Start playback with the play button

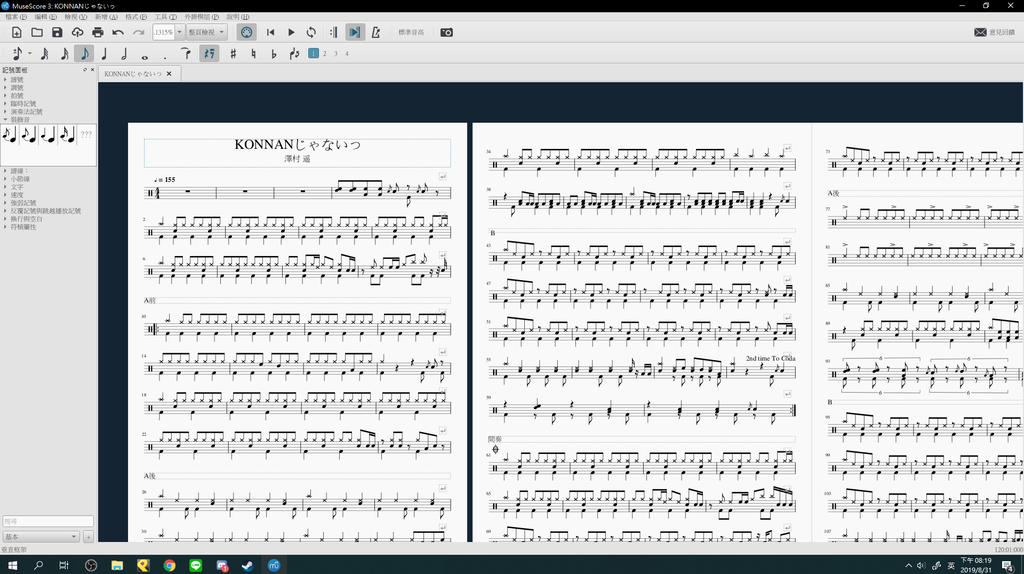pyautogui.click(x=291, y=32)
